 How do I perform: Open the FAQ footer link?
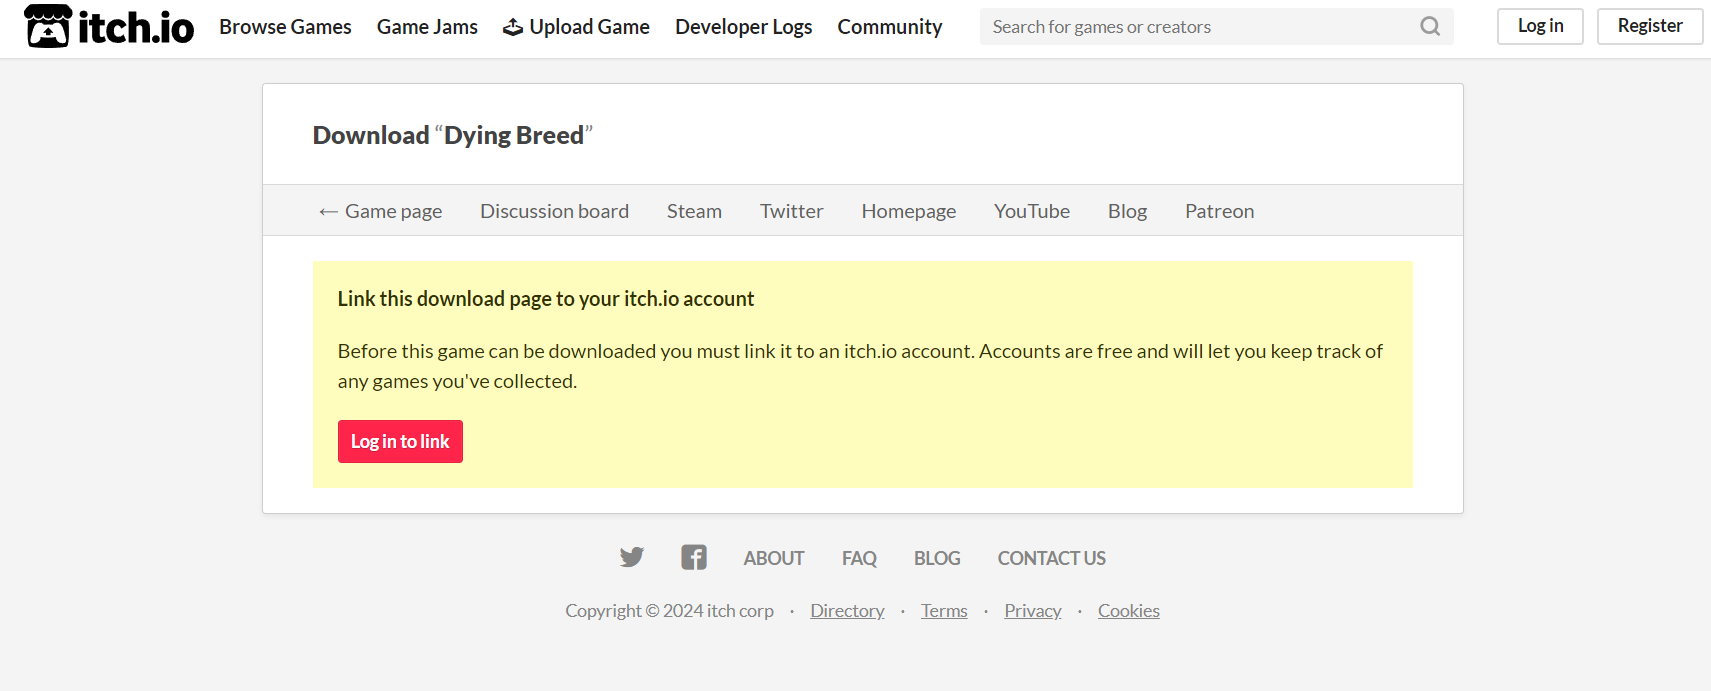click(859, 558)
